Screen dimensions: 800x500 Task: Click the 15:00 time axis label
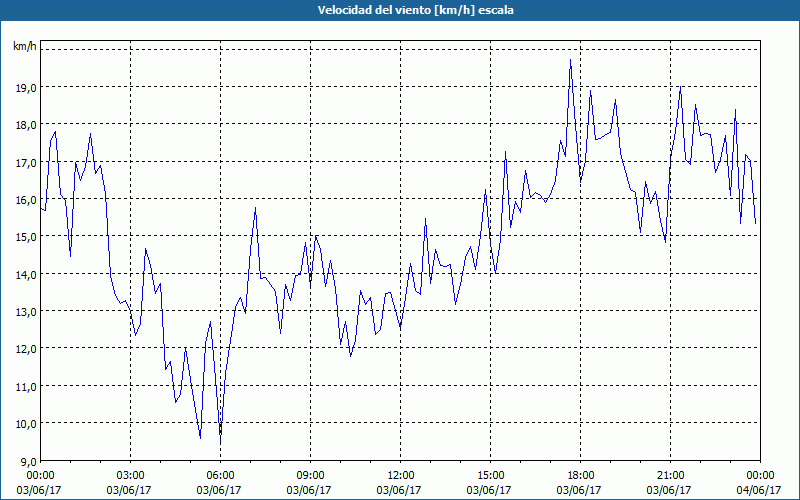(x=490, y=476)
